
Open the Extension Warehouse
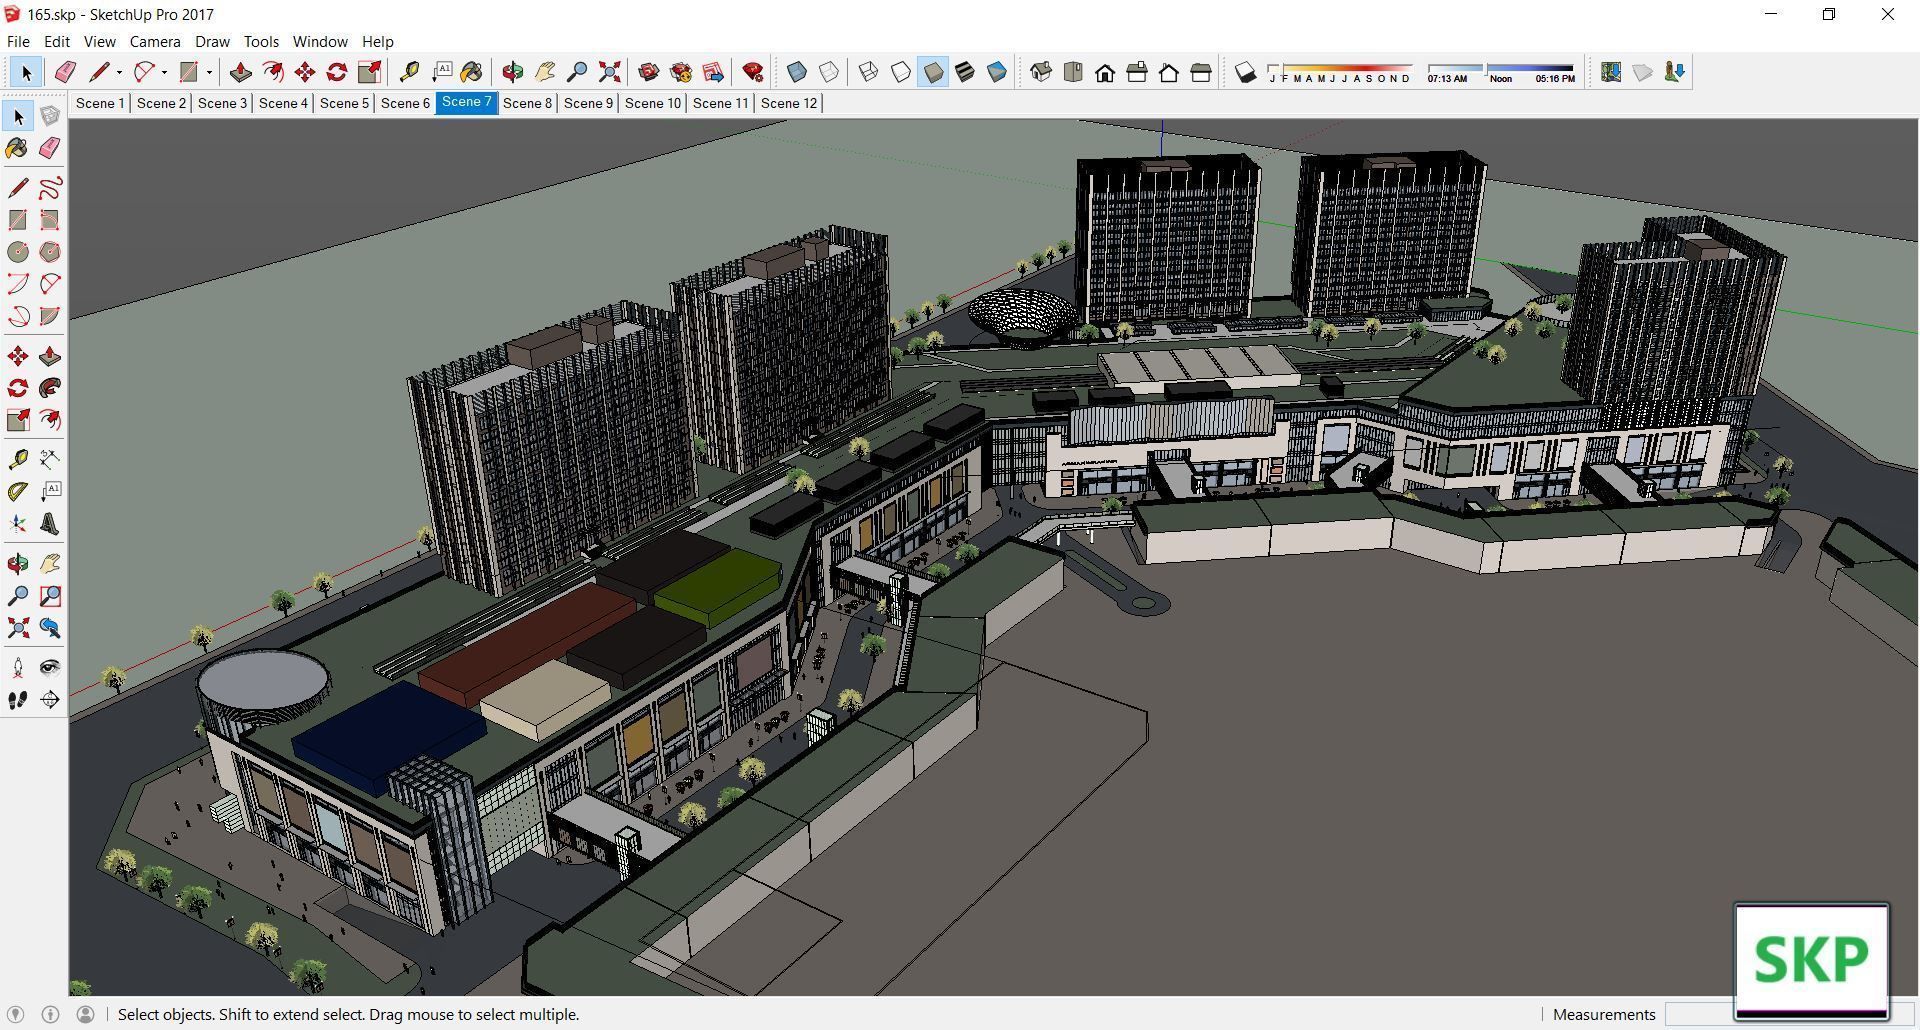point(681,72)
